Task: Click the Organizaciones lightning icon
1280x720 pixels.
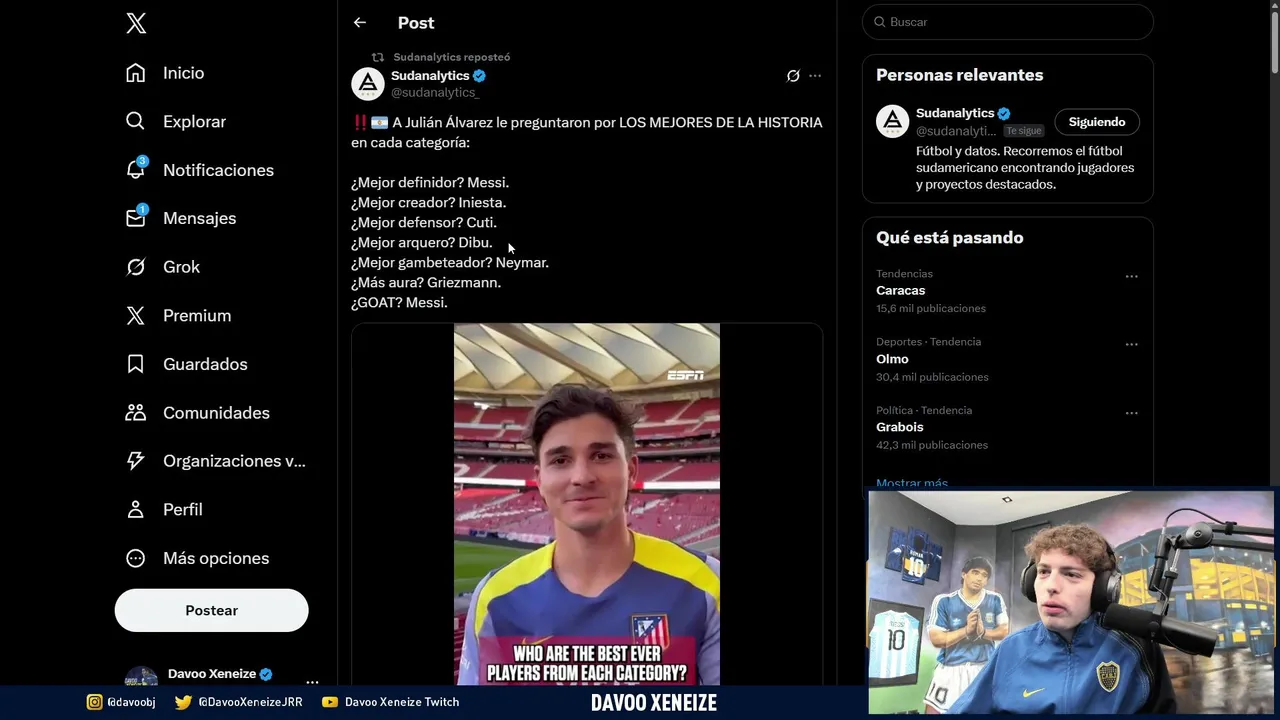Action: pyautogui.click(x=136, y=461)
